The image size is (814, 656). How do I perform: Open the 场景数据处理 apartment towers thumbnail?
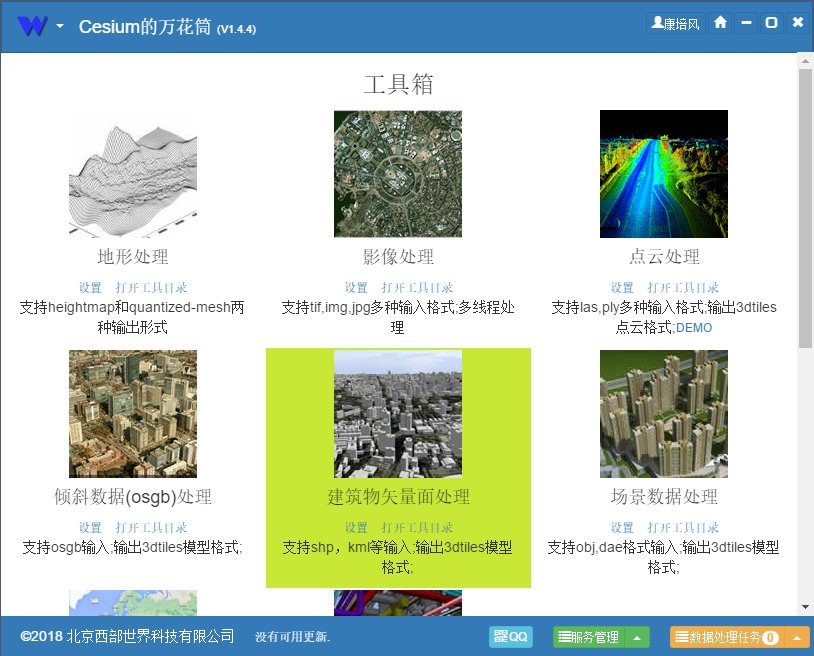tap(663, 414)
